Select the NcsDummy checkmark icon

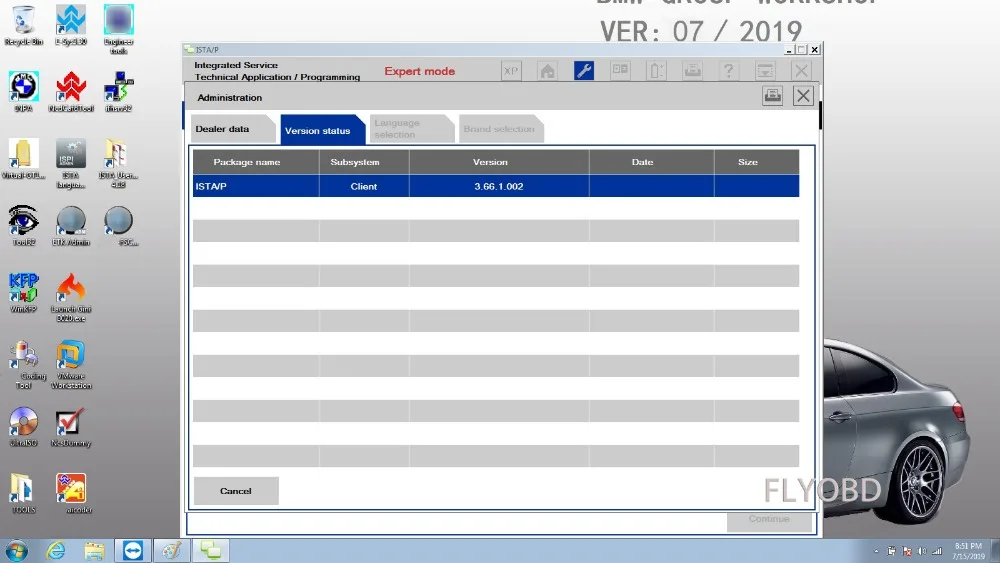coord(71,427)
